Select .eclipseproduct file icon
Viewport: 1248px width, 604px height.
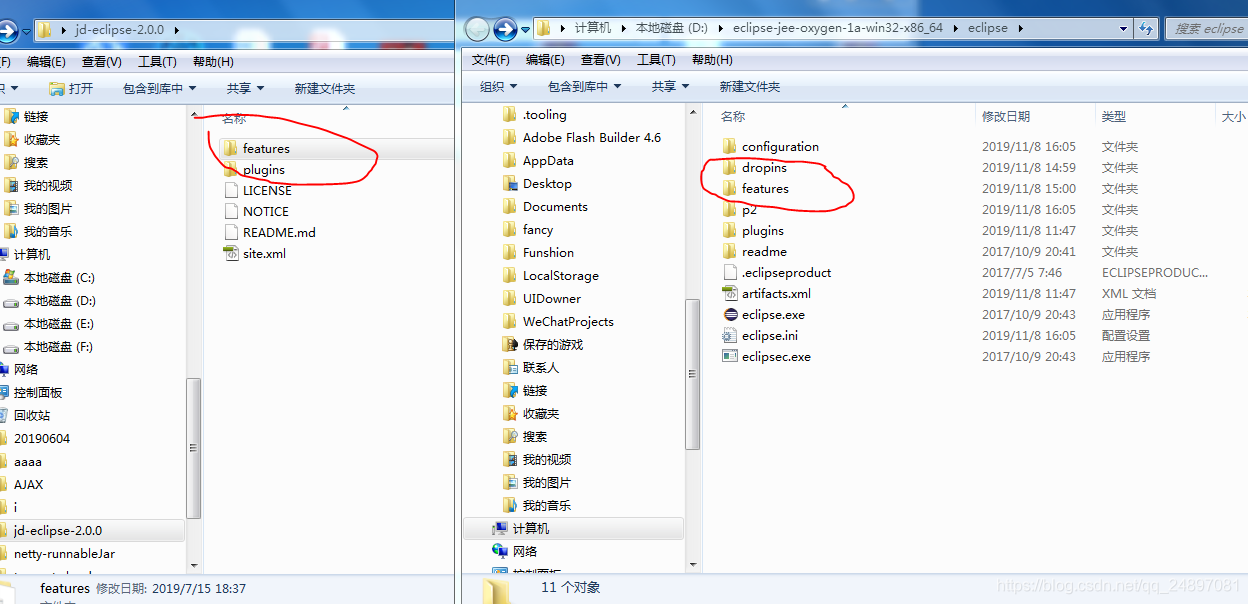[x=729, y=273]
